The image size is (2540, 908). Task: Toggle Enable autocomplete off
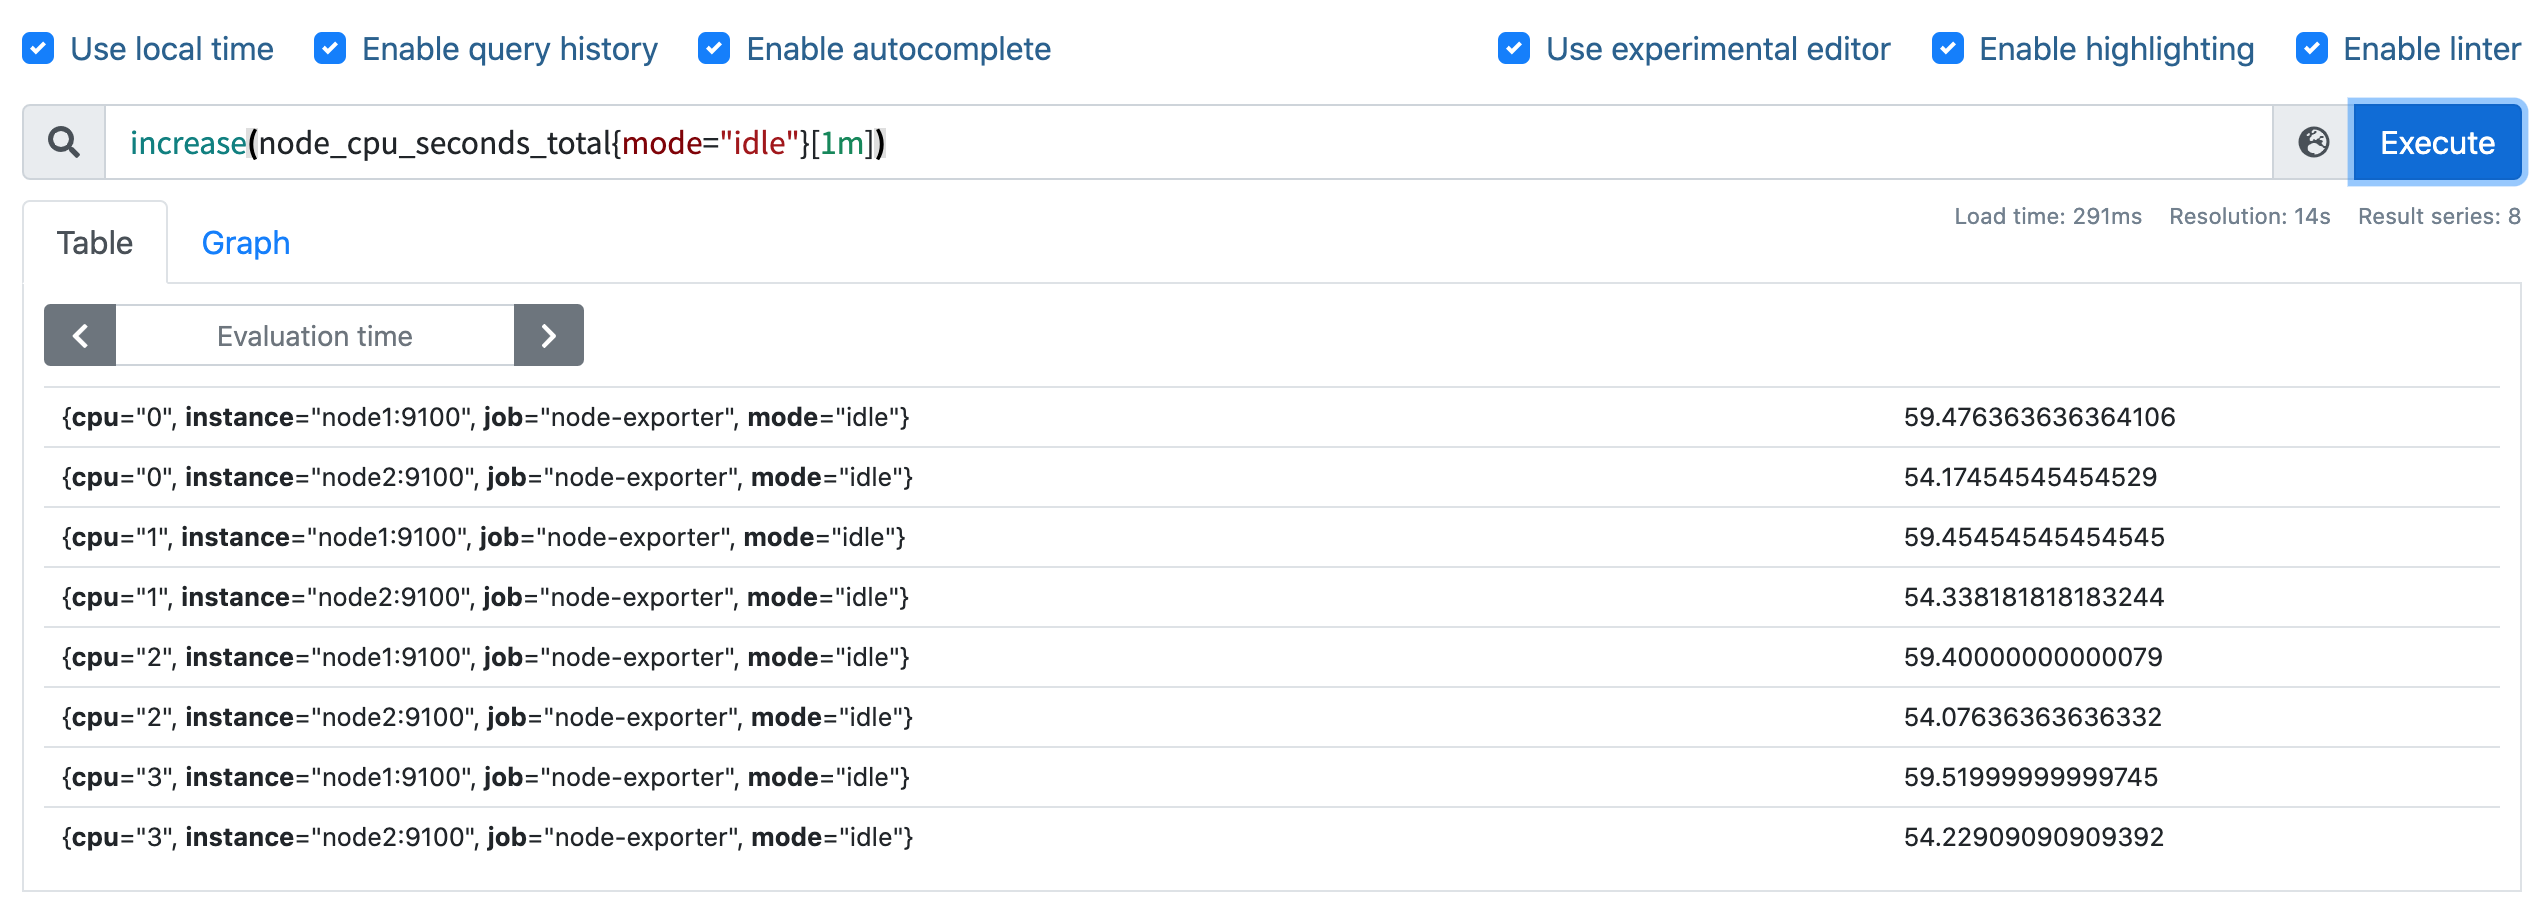pyautogui.click(x=714, y=47)
